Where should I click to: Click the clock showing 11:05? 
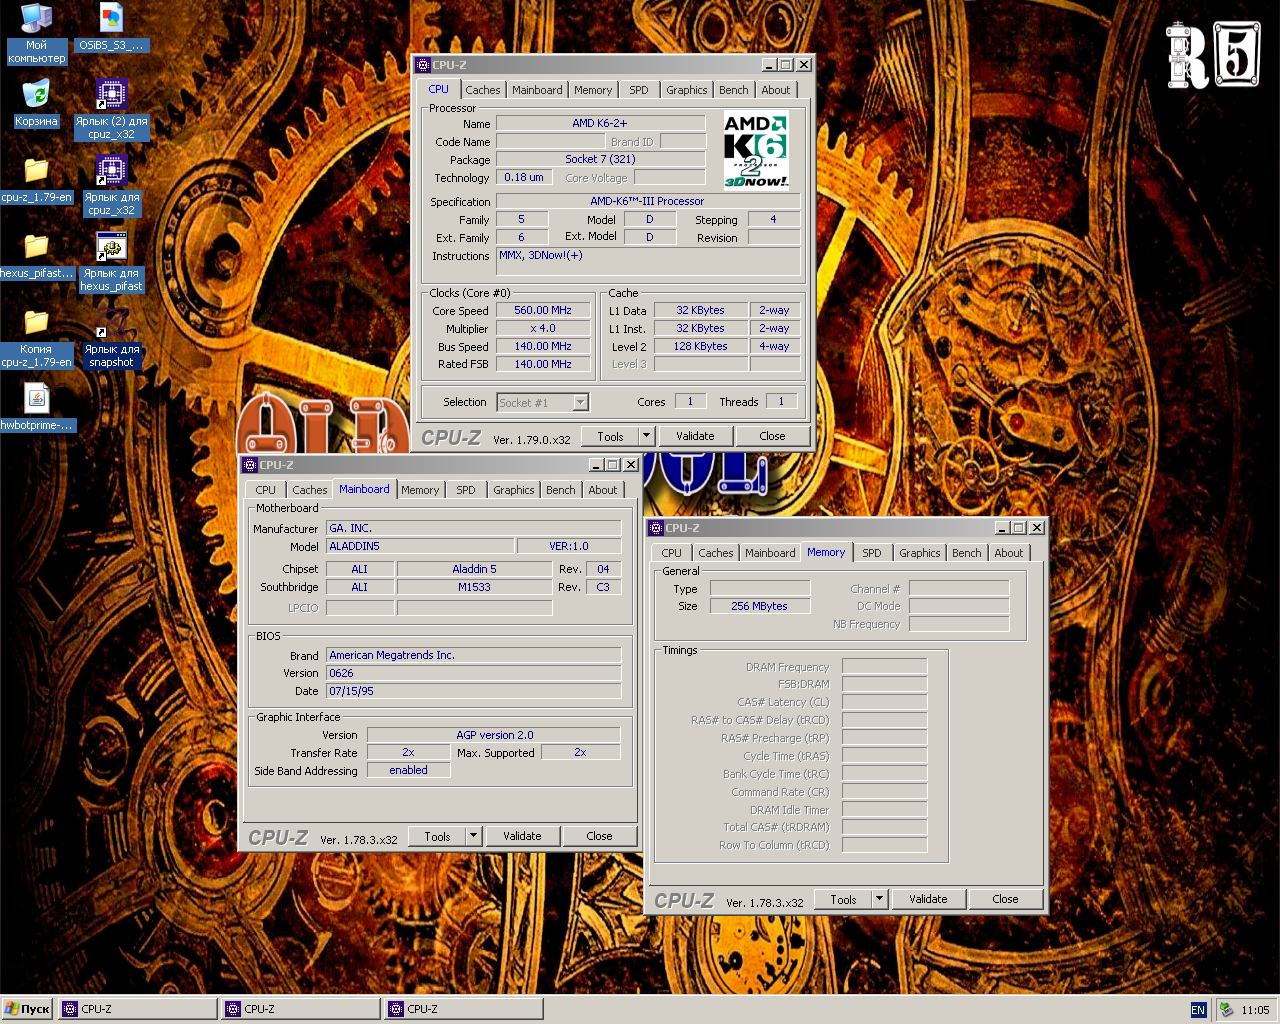coord(1255,1010)
